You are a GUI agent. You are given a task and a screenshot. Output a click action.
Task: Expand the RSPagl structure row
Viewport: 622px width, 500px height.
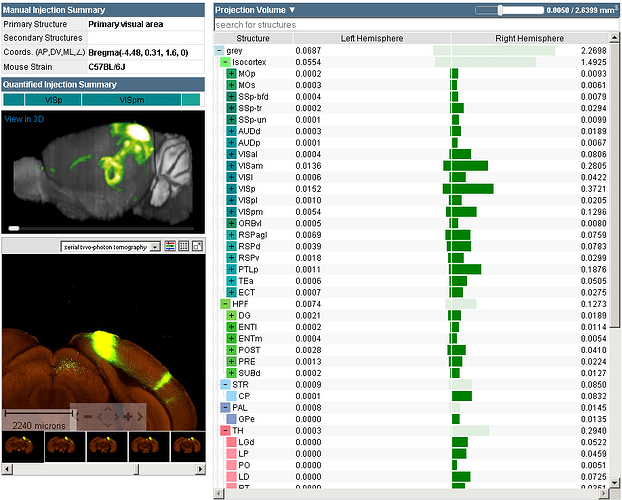point(231,235)
